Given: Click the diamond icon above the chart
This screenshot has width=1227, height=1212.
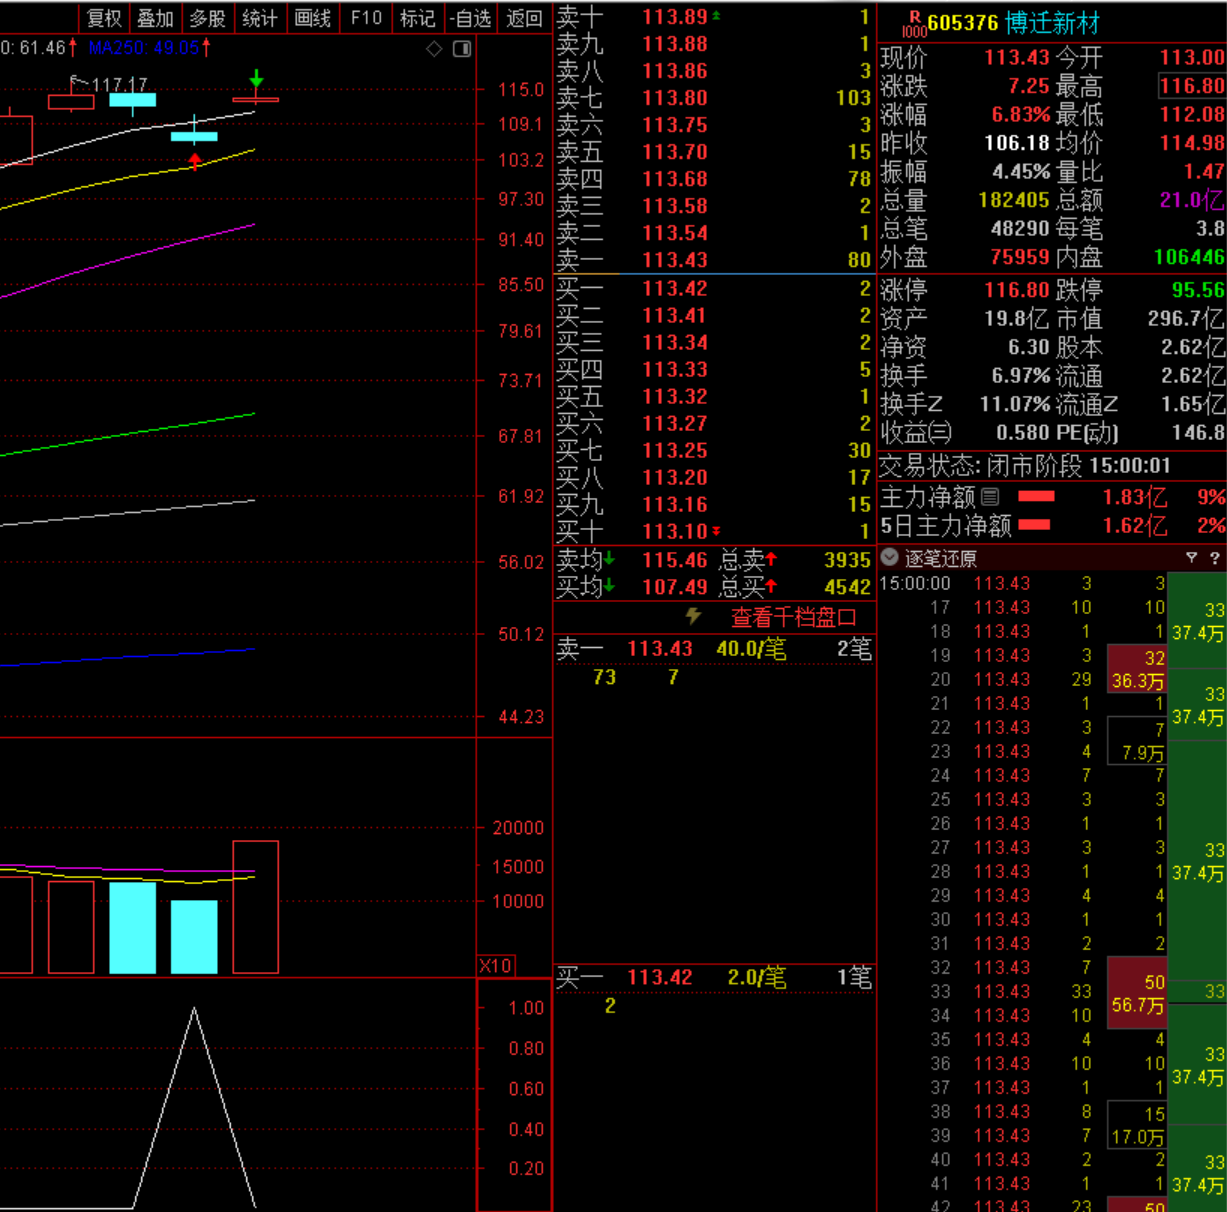Looking at the screenshot, I should pyautogui.click(x=434, y=49).
